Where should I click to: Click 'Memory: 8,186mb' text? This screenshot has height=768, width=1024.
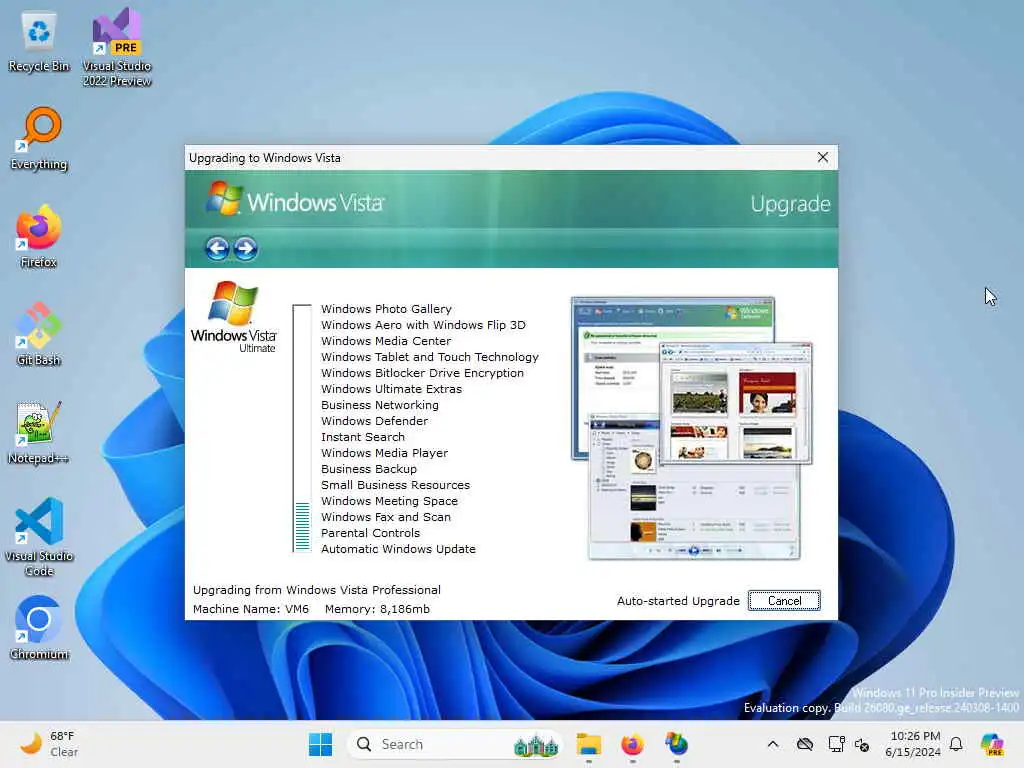(x=377, y=609)
